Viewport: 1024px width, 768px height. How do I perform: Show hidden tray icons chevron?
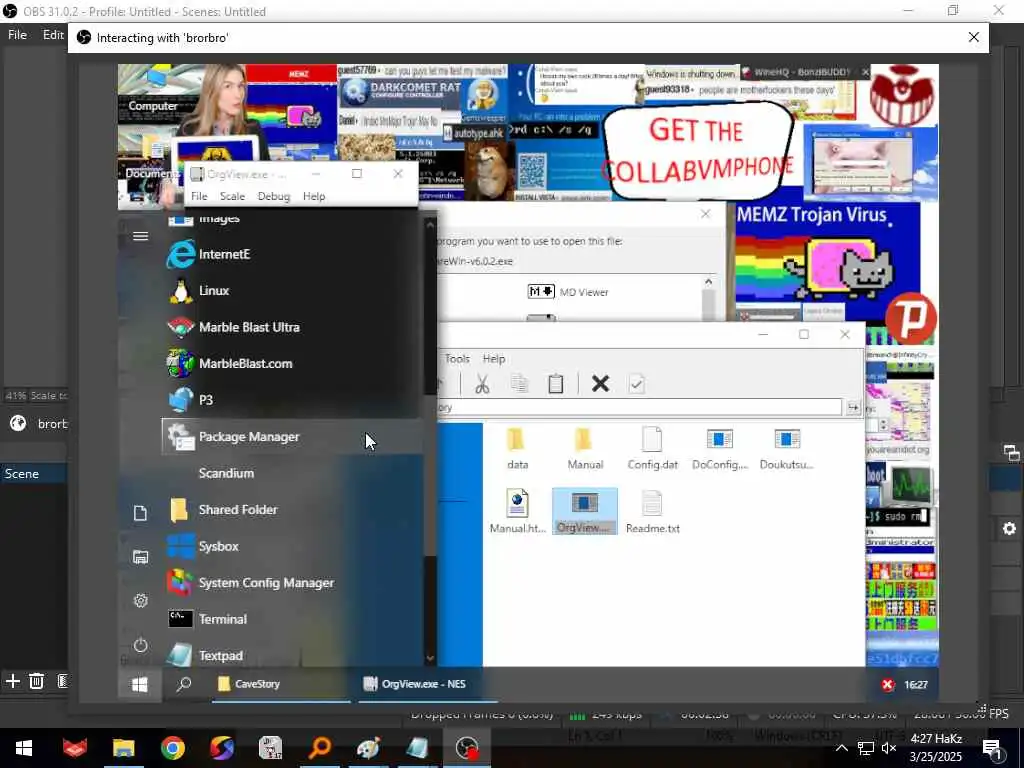pos(842,748)
